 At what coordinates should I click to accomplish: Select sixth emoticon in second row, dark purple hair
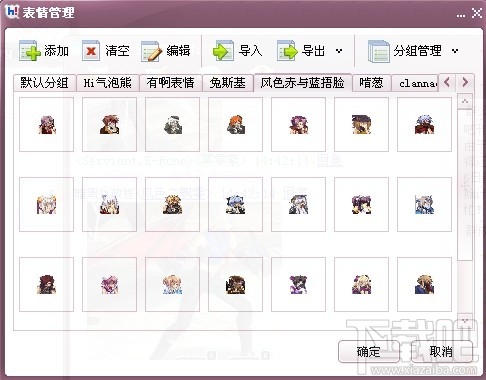point(361,204)
